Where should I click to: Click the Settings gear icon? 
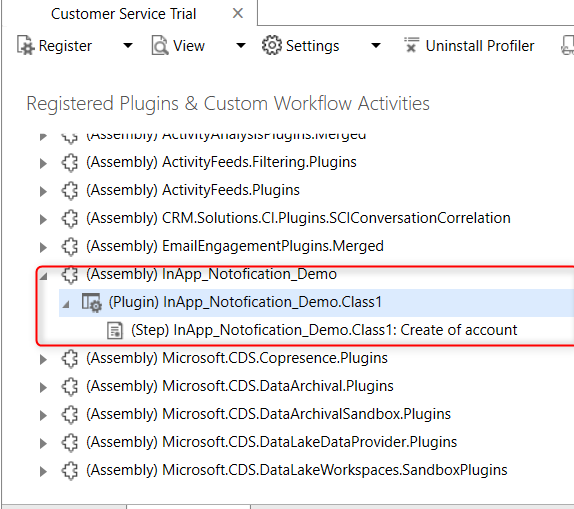point(272,45)
